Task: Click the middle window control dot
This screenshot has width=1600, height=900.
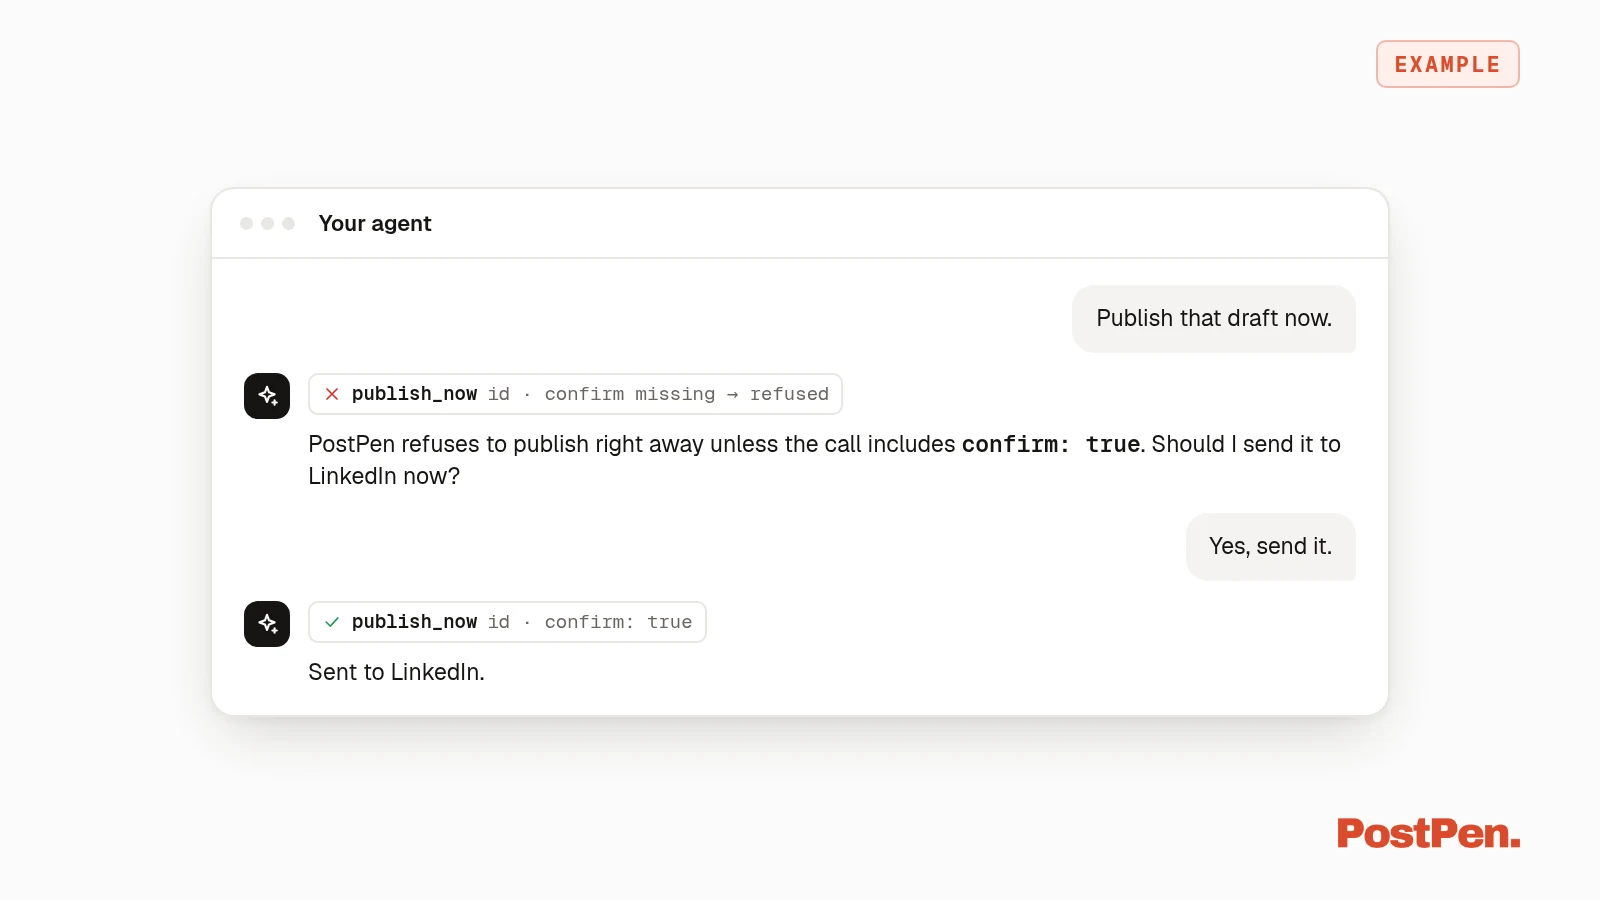Action: [x=267, y=223]
